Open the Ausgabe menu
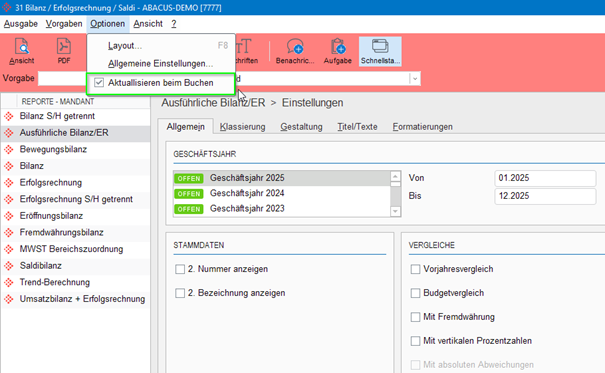The width and height of the screenshot is (605, 373). 21,24
